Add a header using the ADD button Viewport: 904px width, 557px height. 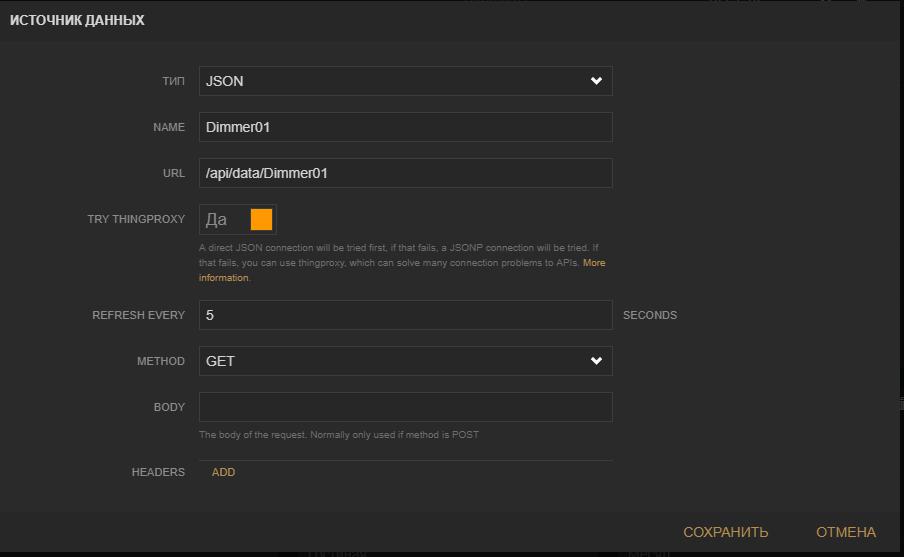(x=223, y=472)
